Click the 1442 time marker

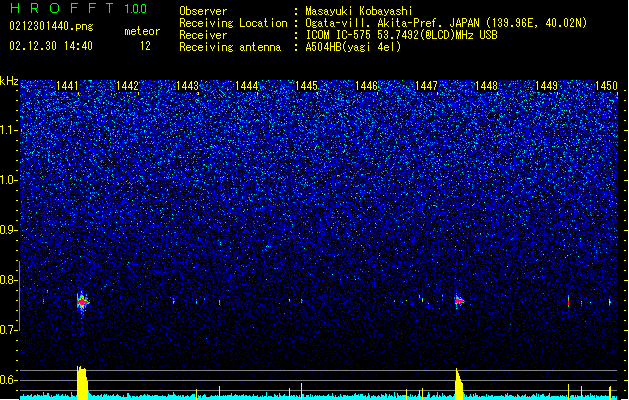click(x=127, y=86)
